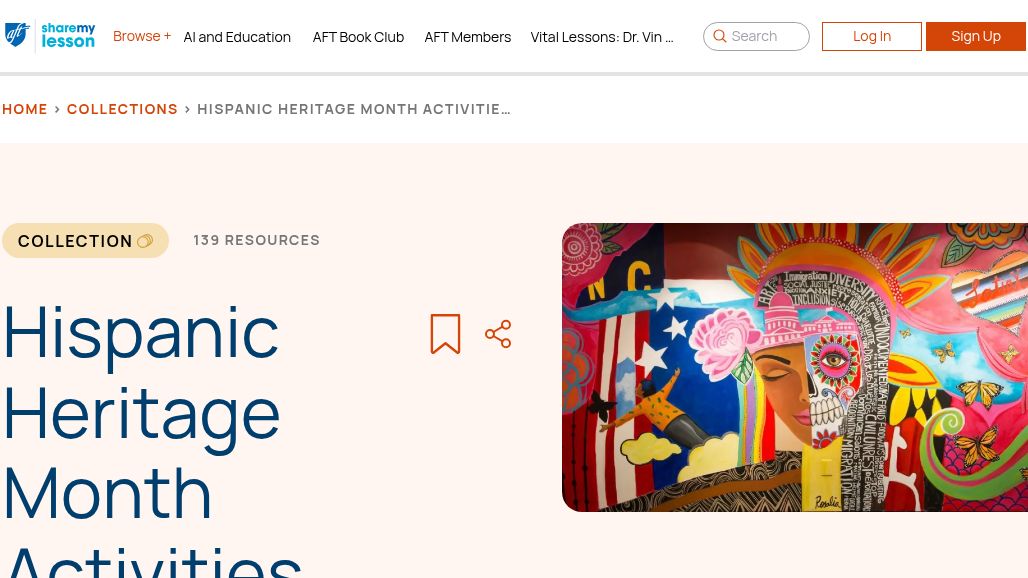1028x578 pixels.
Task: Go to AFT Book Club
Action: coord(358,37)
